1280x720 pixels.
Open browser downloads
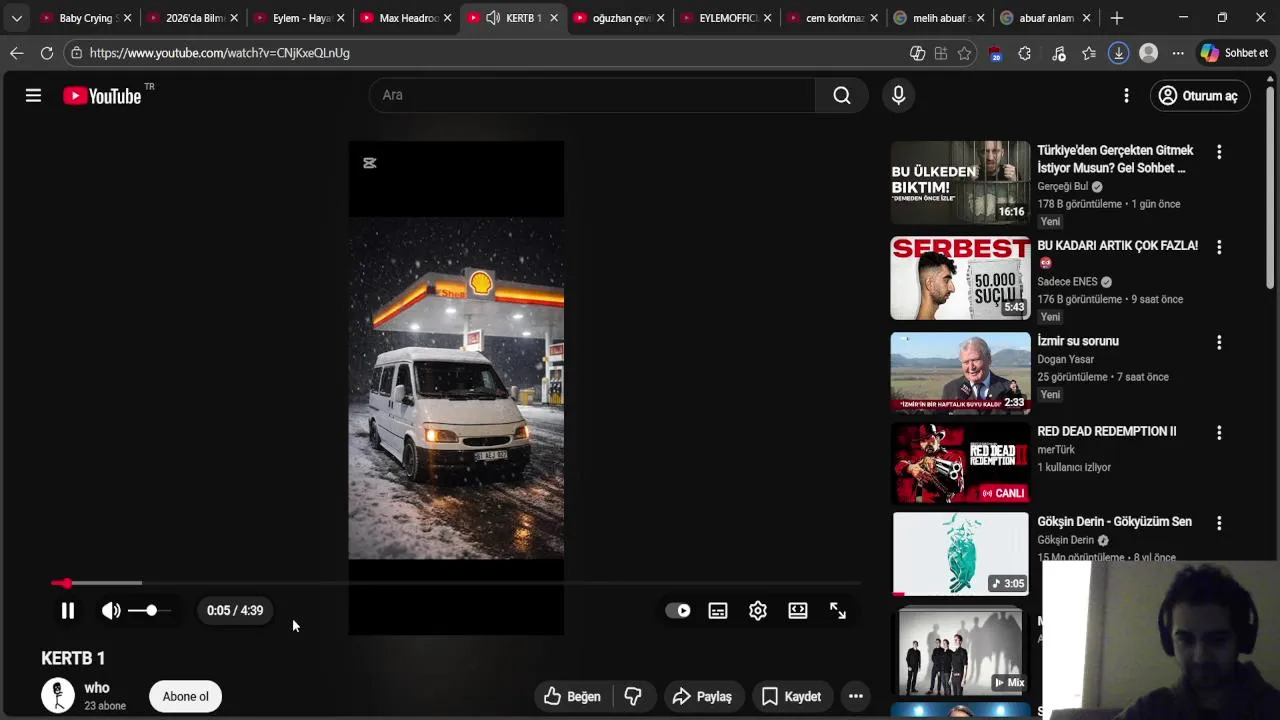(1119, 53)
